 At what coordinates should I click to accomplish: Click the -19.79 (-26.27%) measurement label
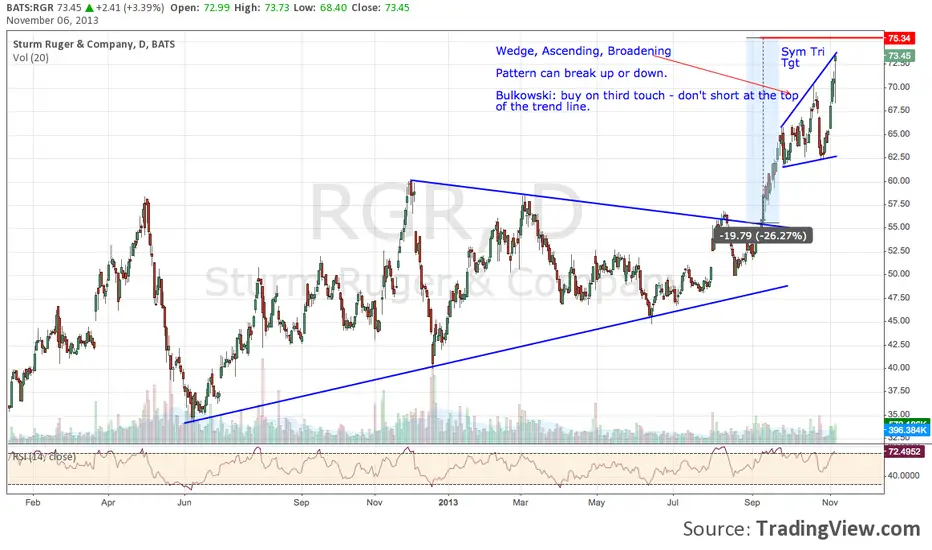[763, 235]
